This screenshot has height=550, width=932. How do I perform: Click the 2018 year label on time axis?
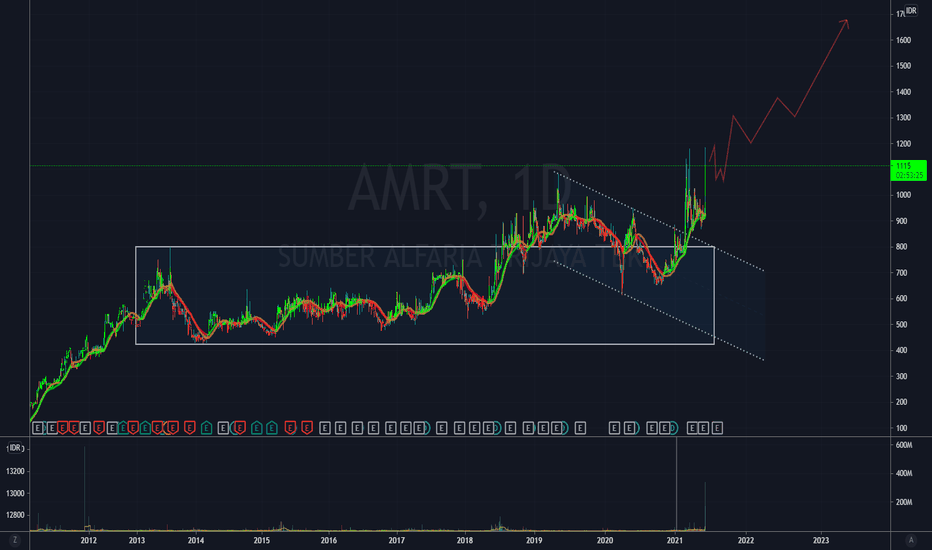[465, 540]
